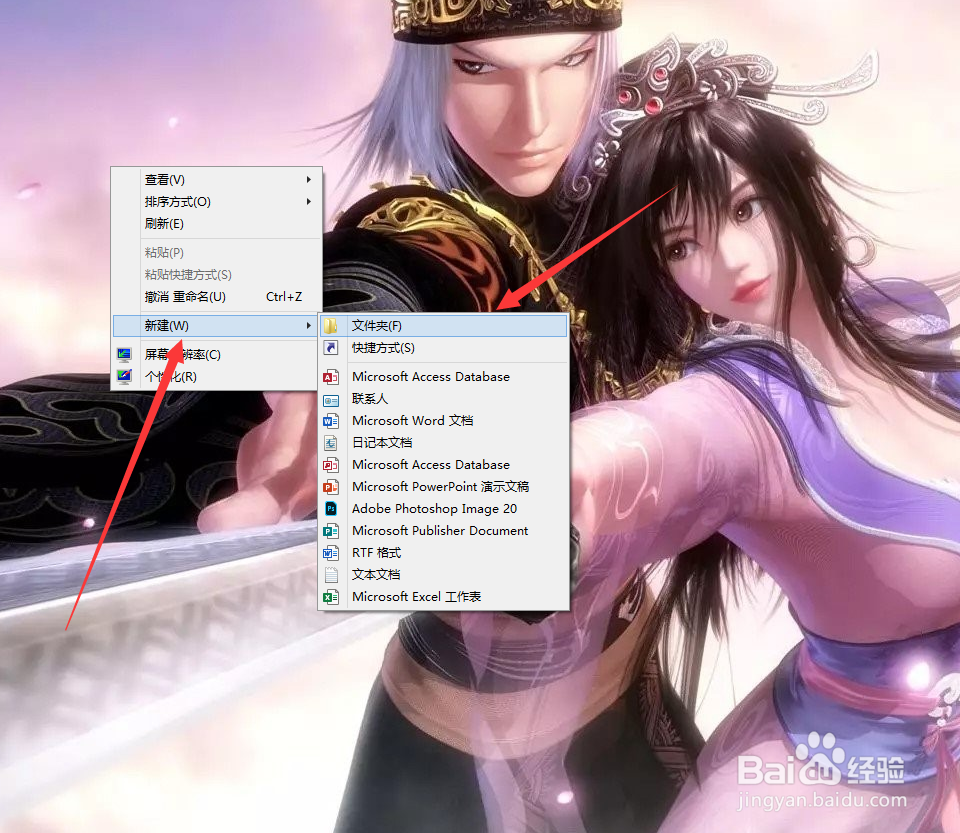Click the red Access icon directly above 联系人
The width and height of the screenshot is (960, 833).
pyautogui.click(x=331, y=377)
